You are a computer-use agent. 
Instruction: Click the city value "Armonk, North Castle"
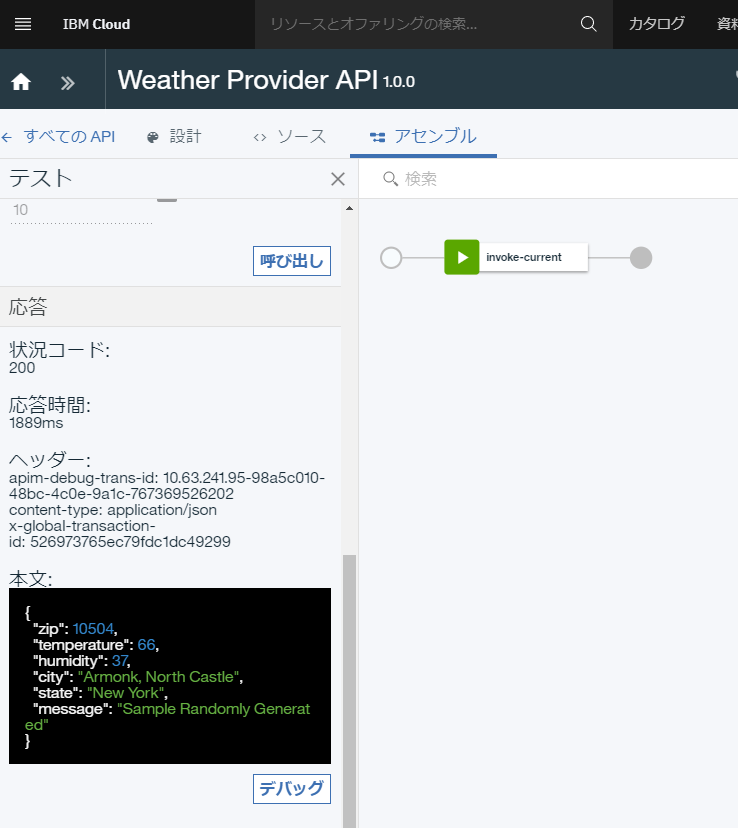[x=158, y=677]
